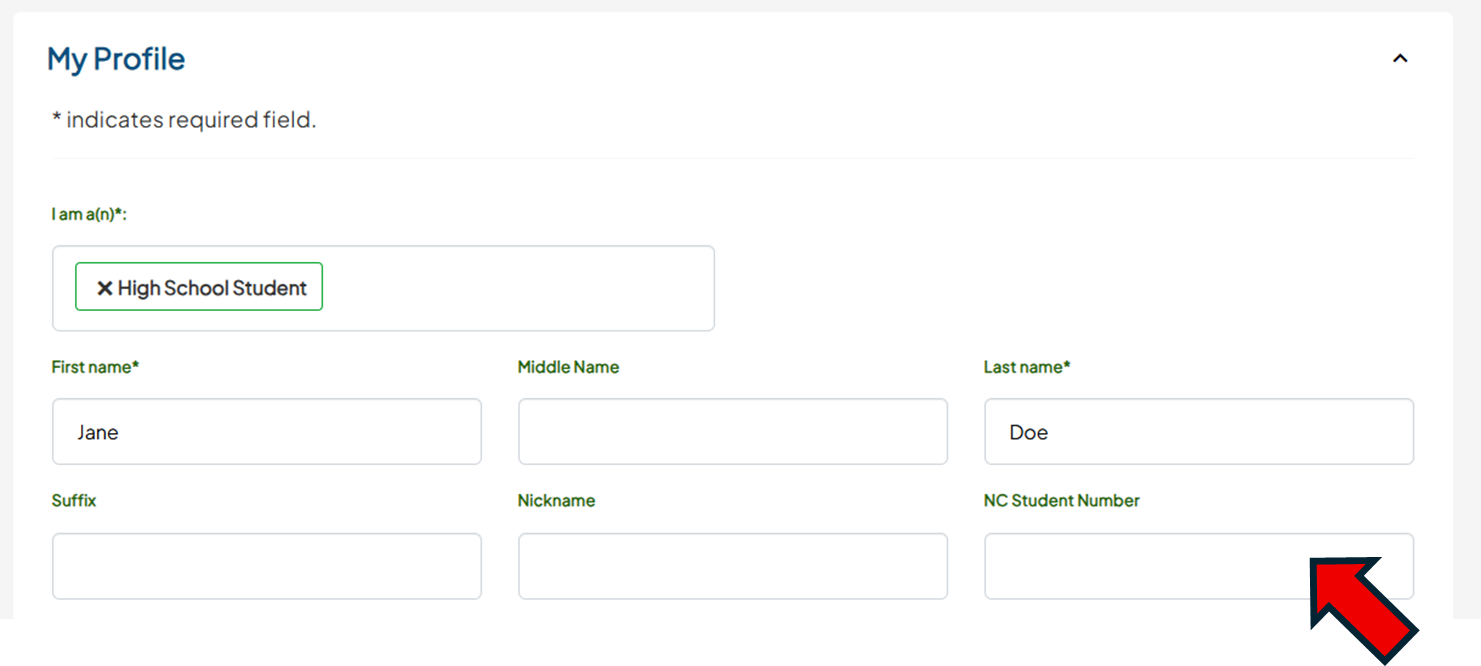
Task: Click the NC Student Number label
Action: [x=1062, y=500]
